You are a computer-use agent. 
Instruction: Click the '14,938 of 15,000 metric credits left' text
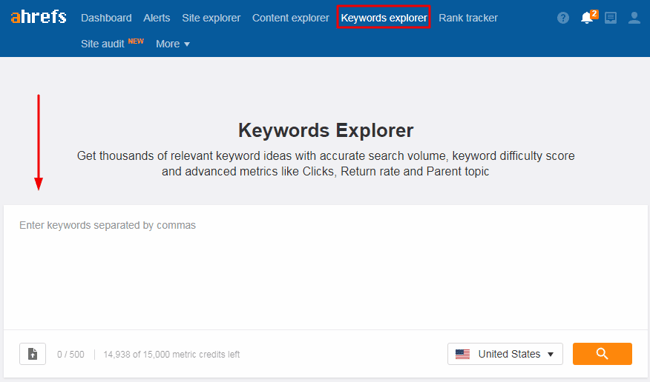[x=172, y=355]
